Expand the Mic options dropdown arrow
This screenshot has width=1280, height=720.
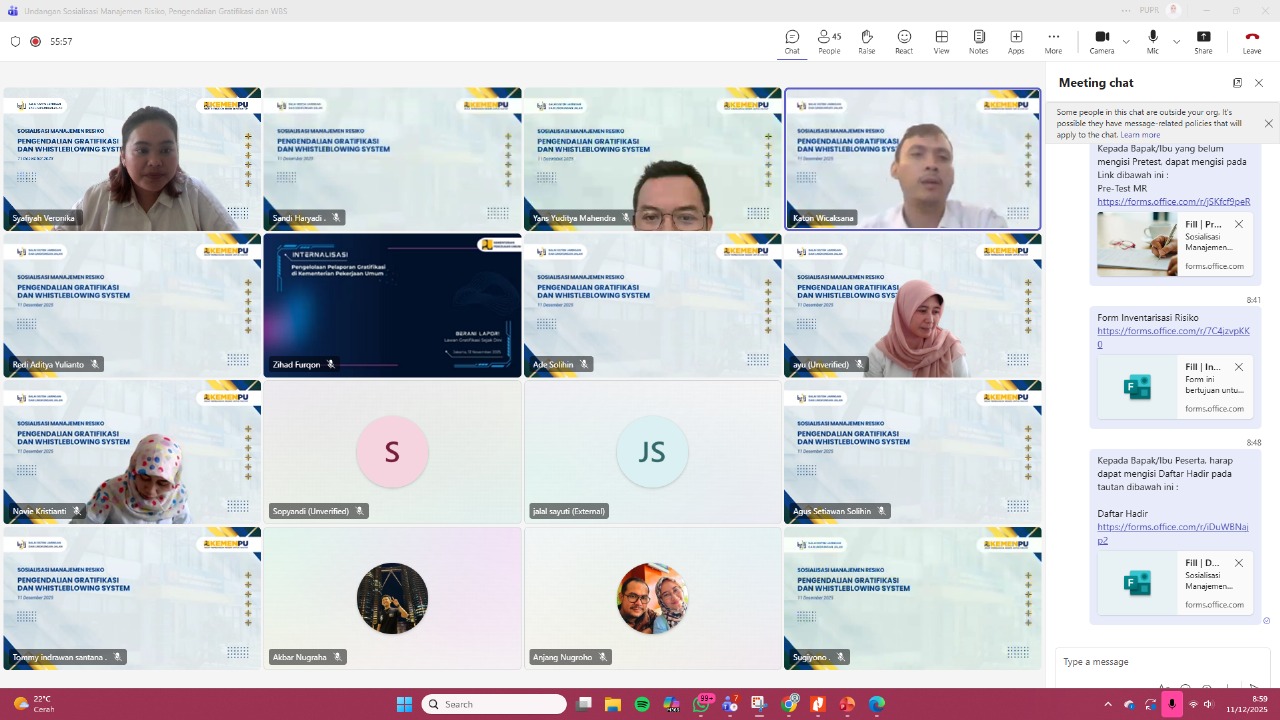pyautogui.click(x=1176, y=41)
